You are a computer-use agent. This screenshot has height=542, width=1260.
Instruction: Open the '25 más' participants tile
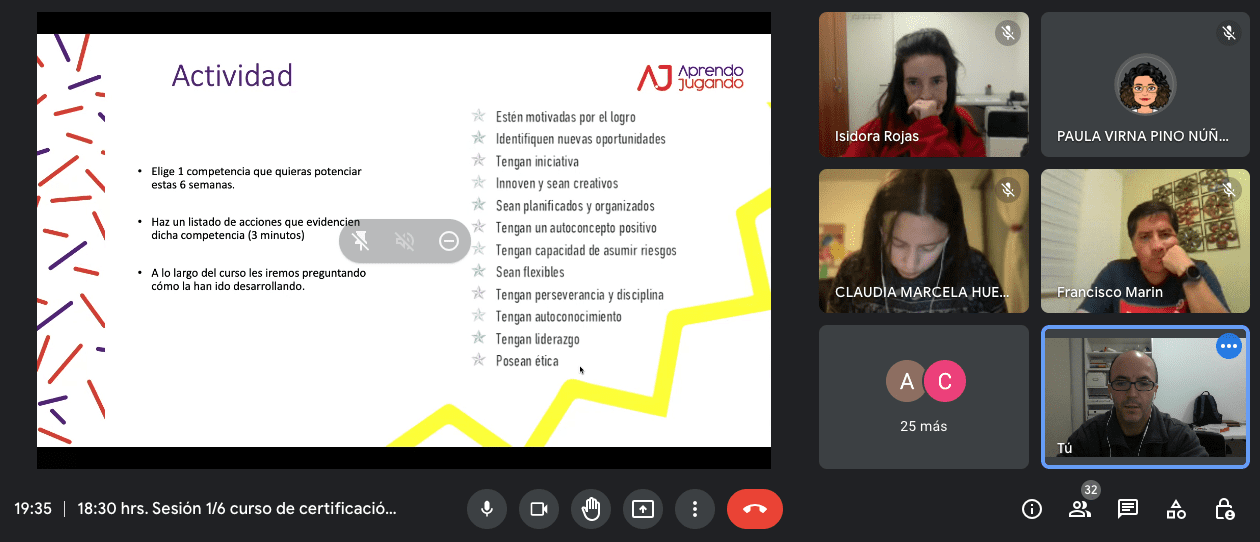(924, 397)
